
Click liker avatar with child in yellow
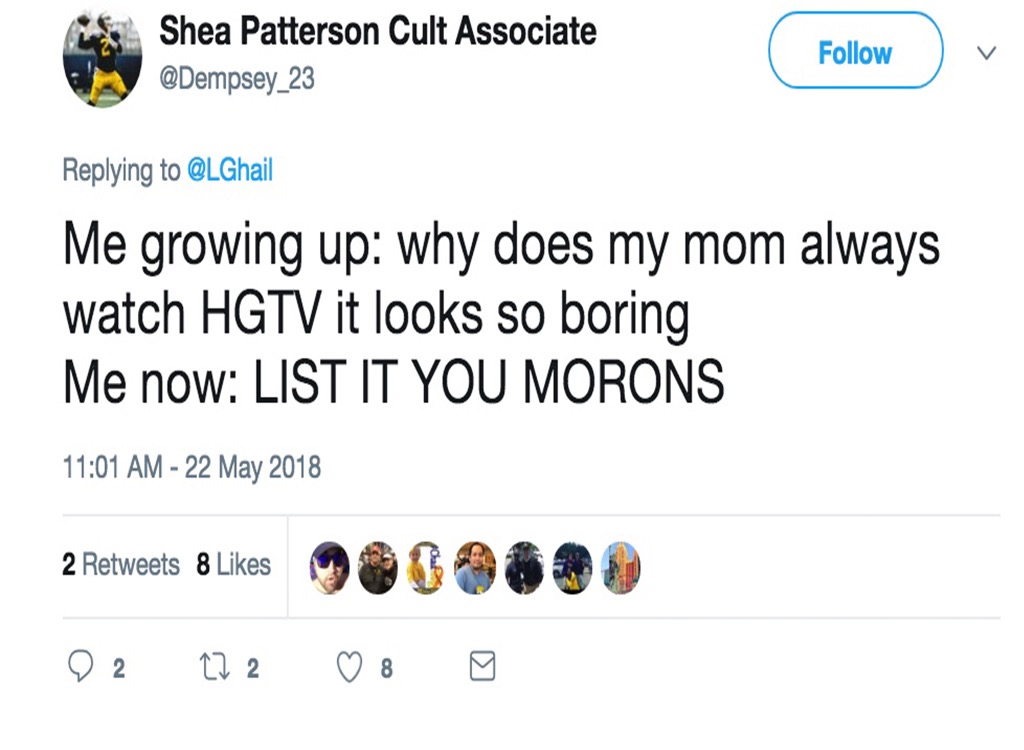(x=426, y=567)
